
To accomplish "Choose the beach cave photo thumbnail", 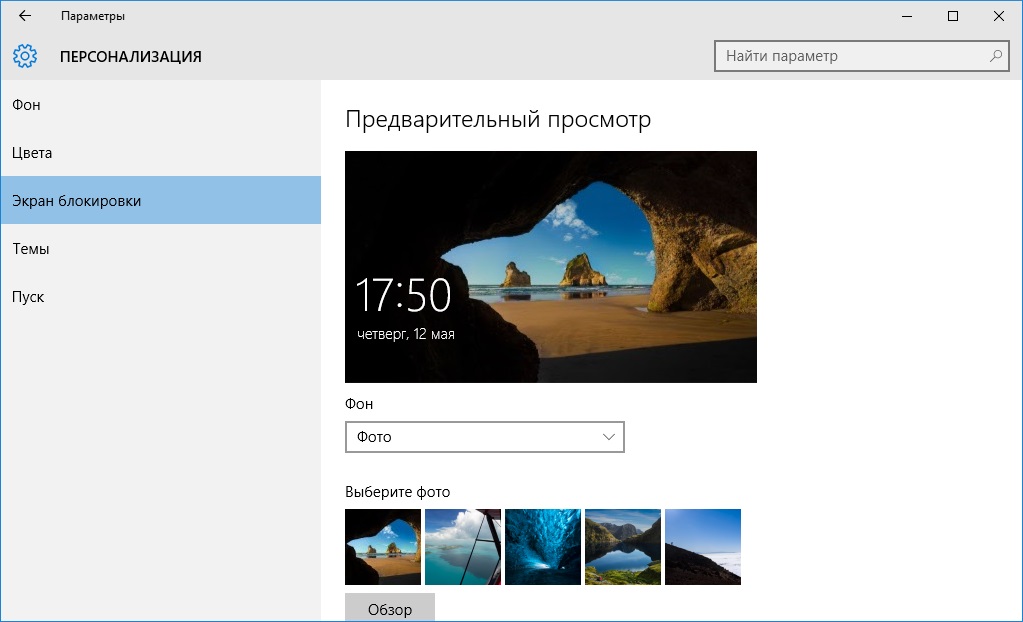I will [383, 547].
